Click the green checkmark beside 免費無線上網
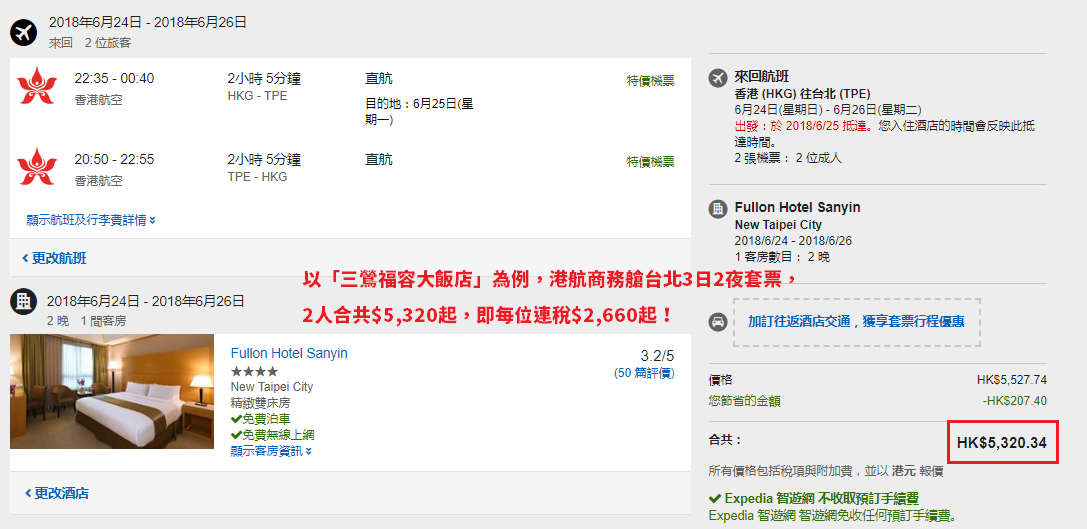 pyautogui.click(x=236, y=435)
